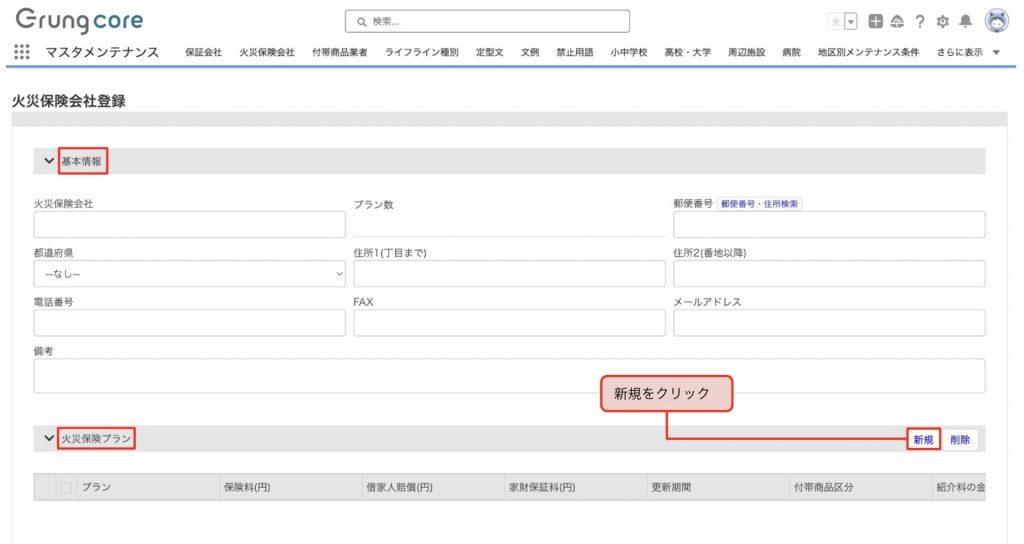
Task: Click the favorites star icon
Action: [x=835, y=21]
